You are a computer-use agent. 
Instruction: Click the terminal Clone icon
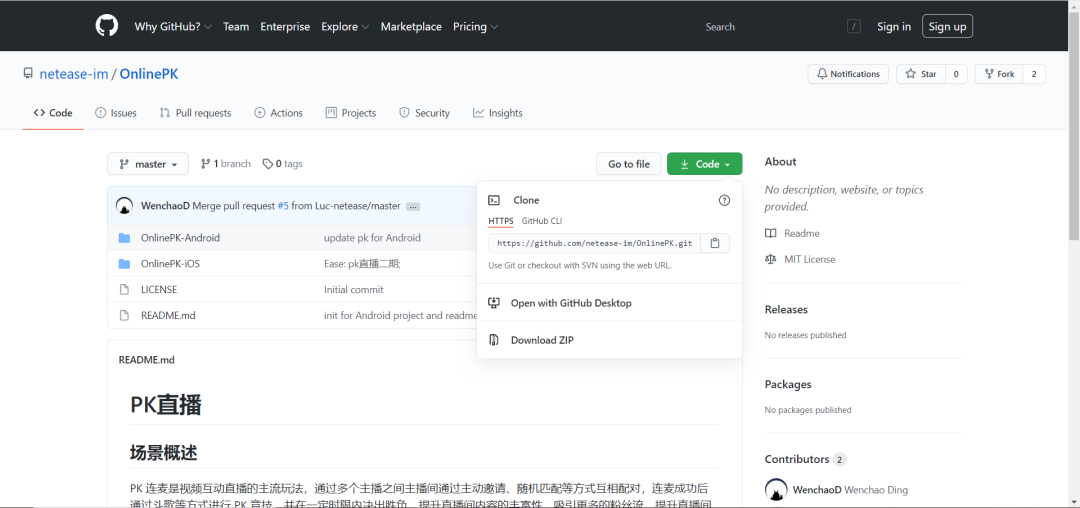[494, 200]
